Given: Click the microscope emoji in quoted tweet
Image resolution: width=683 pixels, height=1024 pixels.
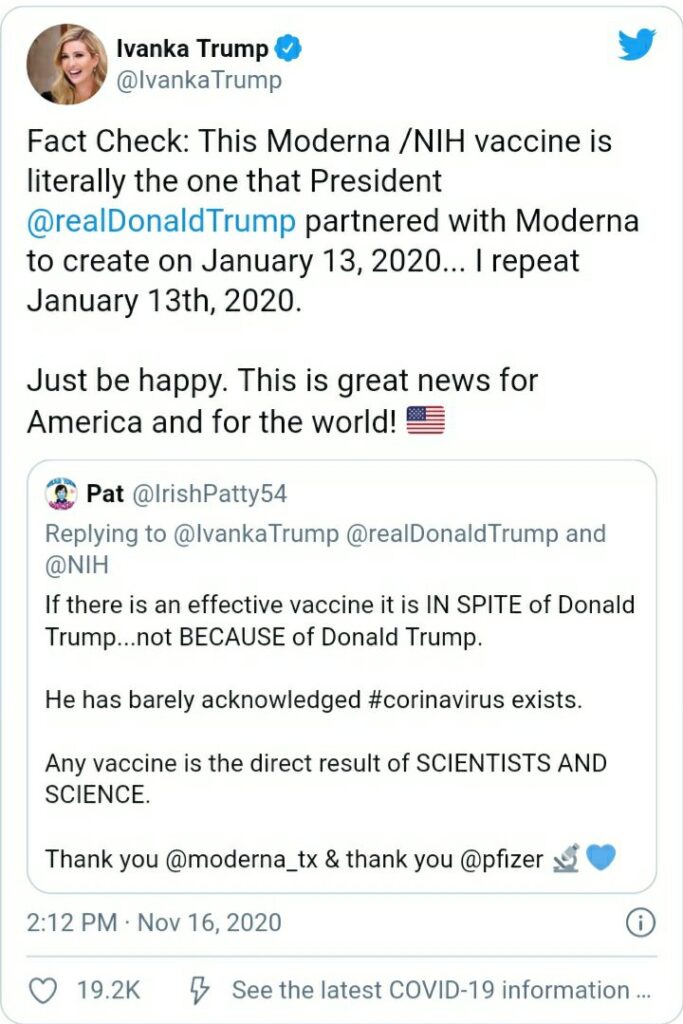Looking at the screenshot, I should [566, 858].
